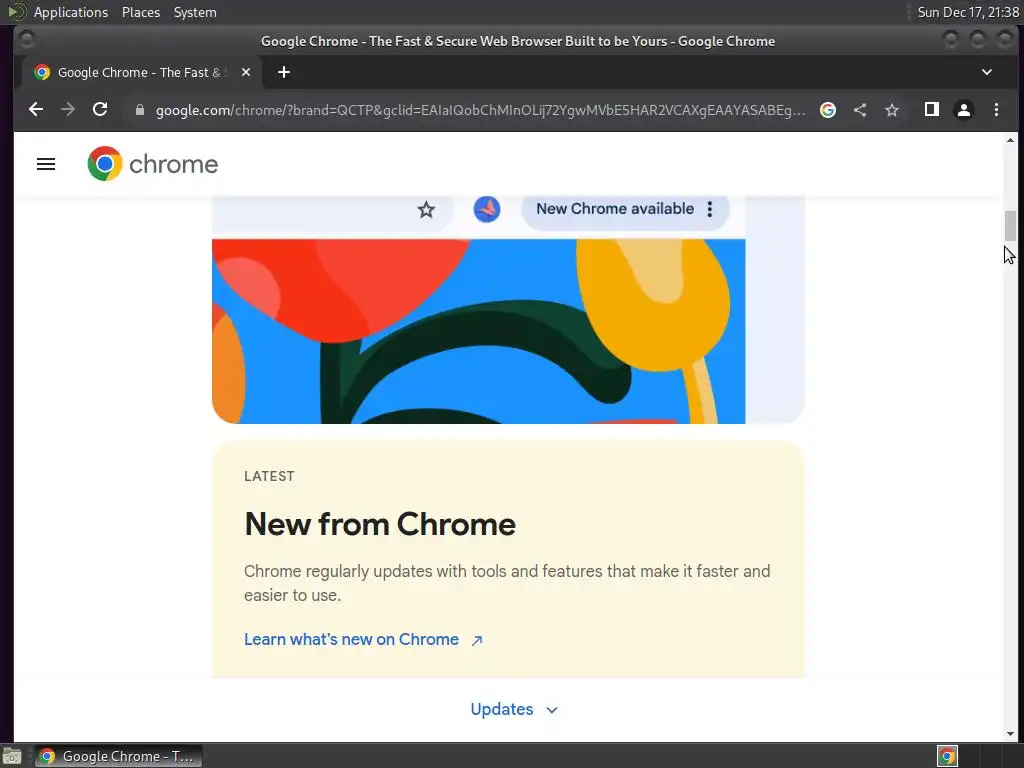Viewport: 1024px width, 768px height.
Task: Click the address bar URL
Action: (480, 110)
